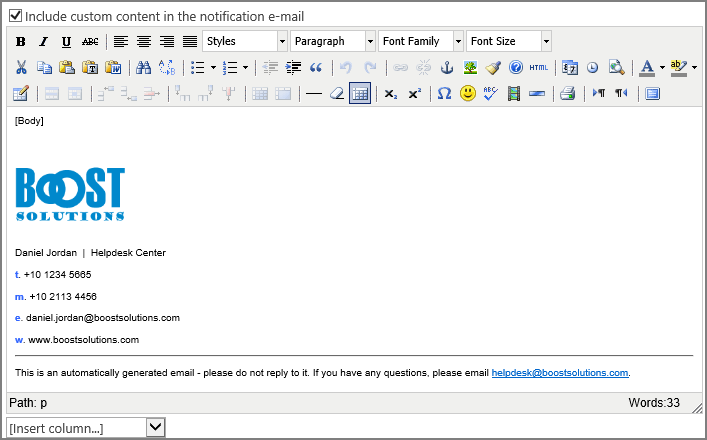This screenshot has height=440, width=707.
Task: Open the Insert column dropdown
Action: point(86,427)
